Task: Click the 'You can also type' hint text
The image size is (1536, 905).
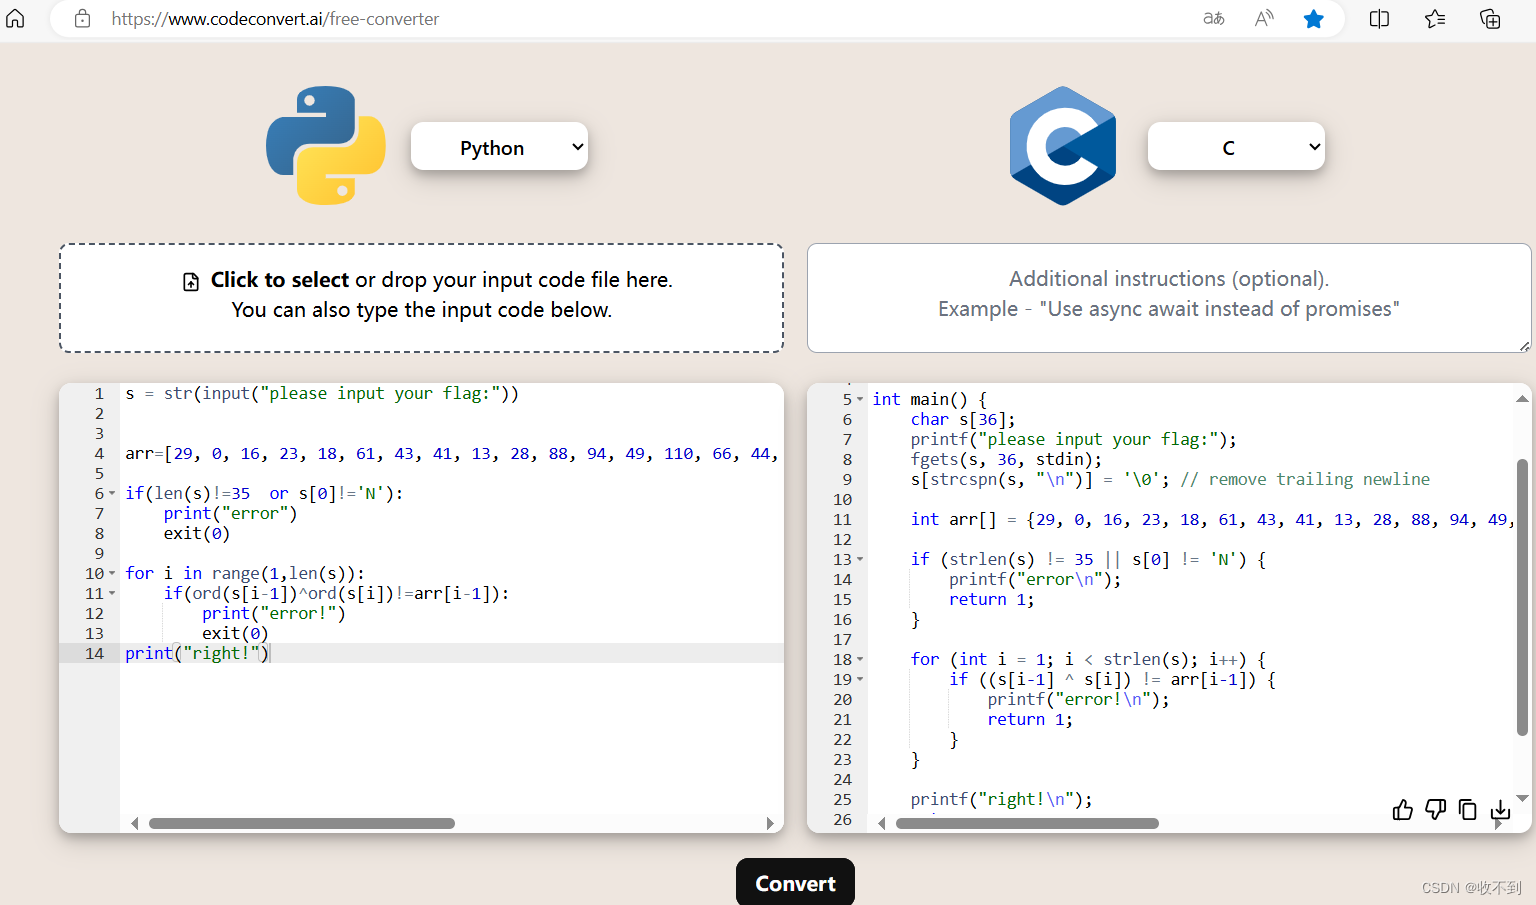Action: 421,310
